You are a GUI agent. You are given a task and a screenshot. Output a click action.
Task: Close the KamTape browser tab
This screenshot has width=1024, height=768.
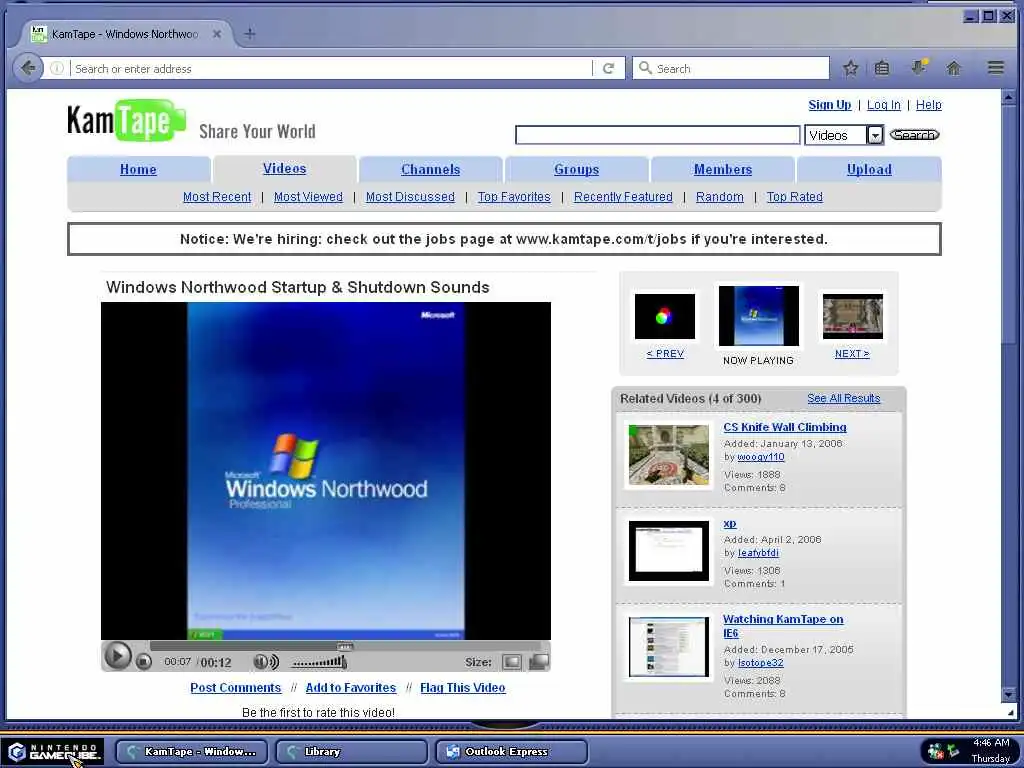[x=217, y=34]
